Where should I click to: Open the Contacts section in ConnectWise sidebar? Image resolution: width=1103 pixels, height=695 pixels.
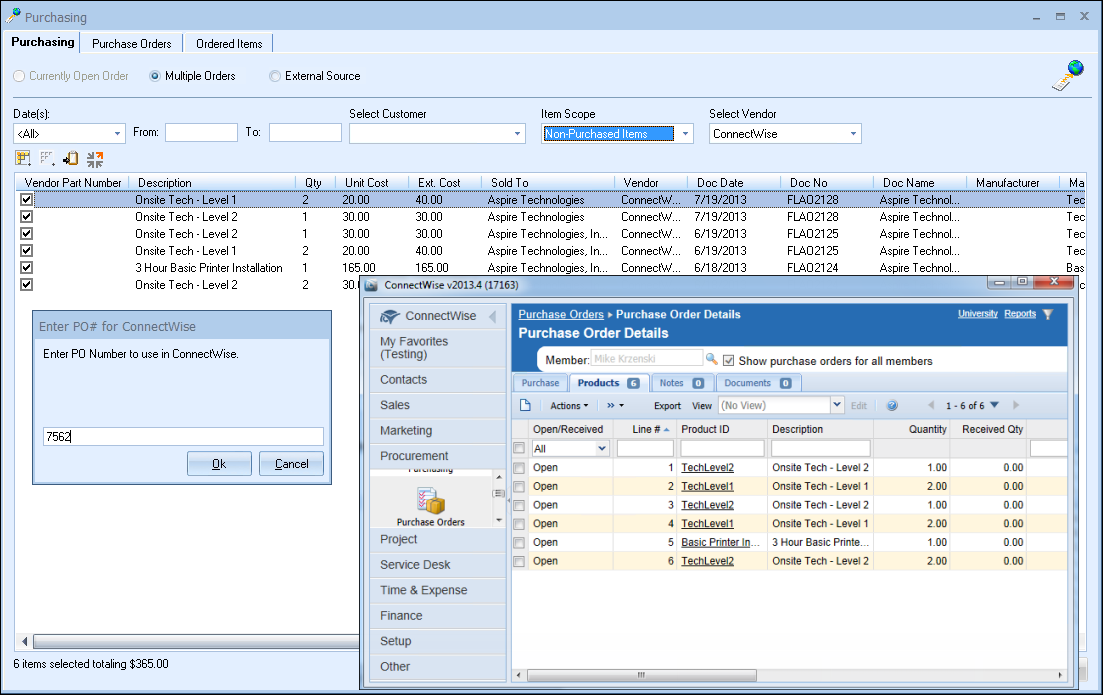438,380
